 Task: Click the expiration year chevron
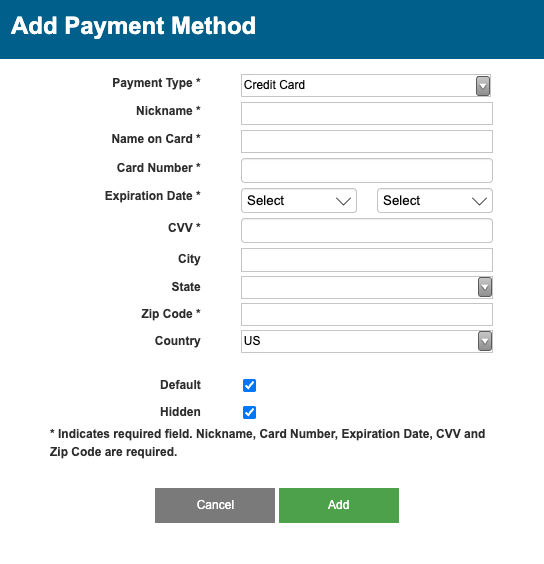point(479,201)
